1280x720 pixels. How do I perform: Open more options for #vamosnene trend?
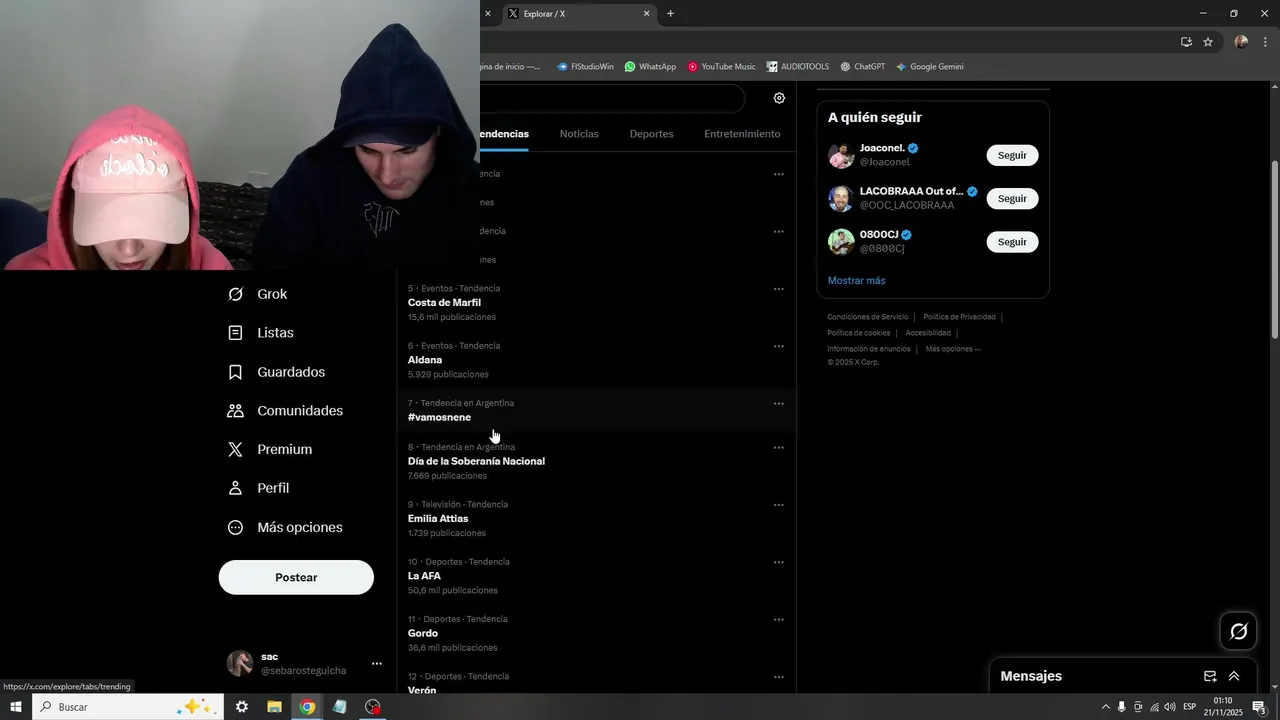(778, 404)
